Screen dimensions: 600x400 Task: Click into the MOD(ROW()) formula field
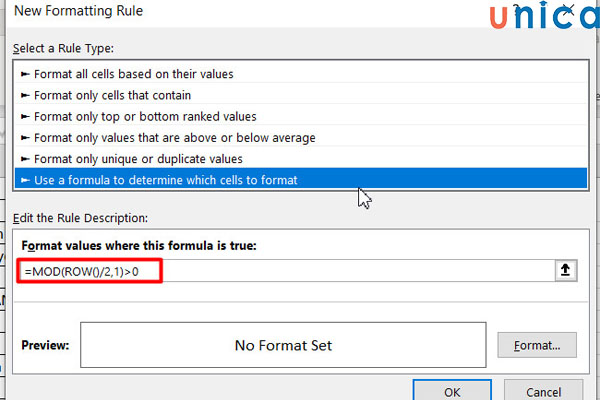click(x=300, y=271)
